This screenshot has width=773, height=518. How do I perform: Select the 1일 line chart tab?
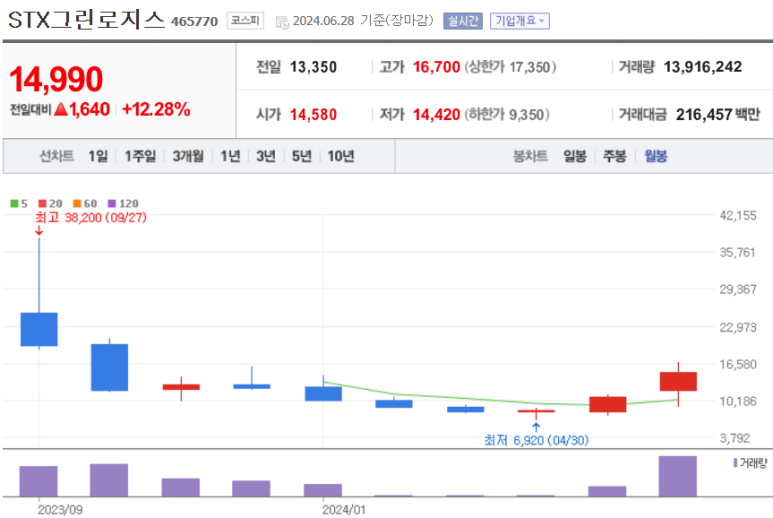tap(98, 156)
